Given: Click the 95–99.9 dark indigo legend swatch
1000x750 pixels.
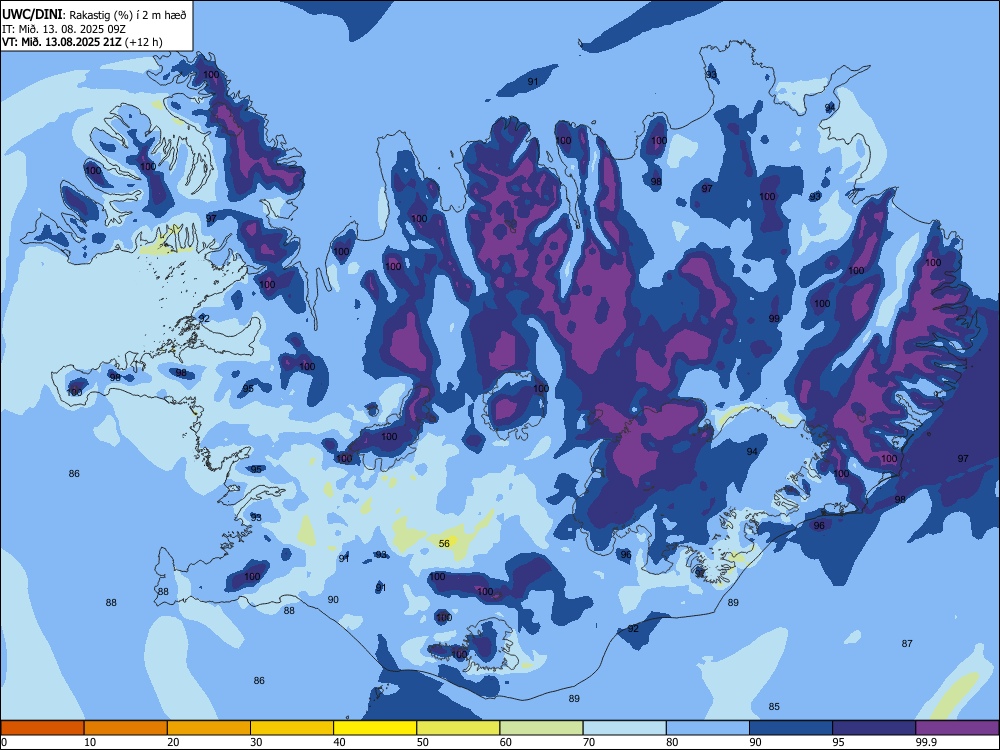Looking at the screenshot, I should (874, 728).
